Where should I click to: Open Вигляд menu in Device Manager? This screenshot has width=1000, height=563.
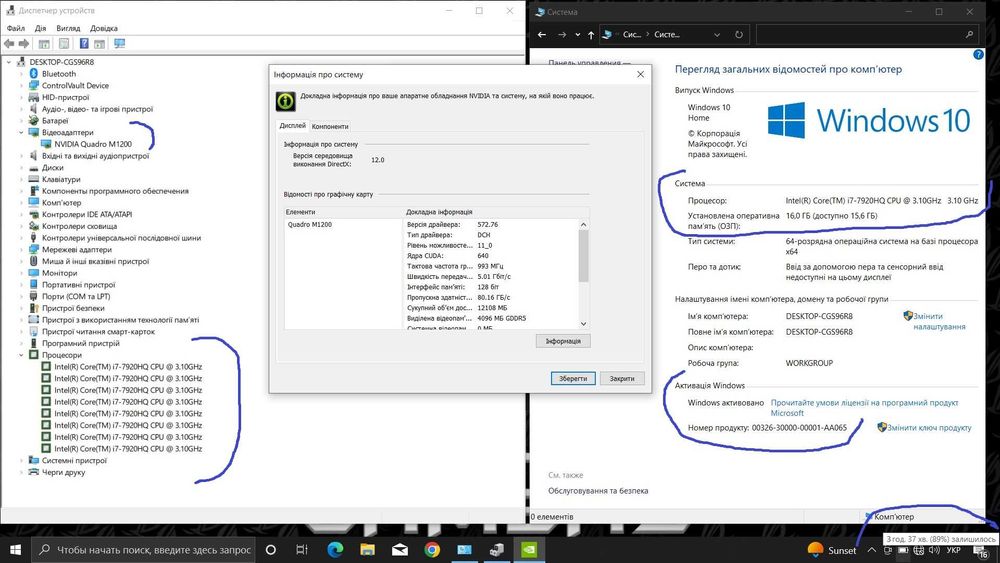[x=68, y=28]
